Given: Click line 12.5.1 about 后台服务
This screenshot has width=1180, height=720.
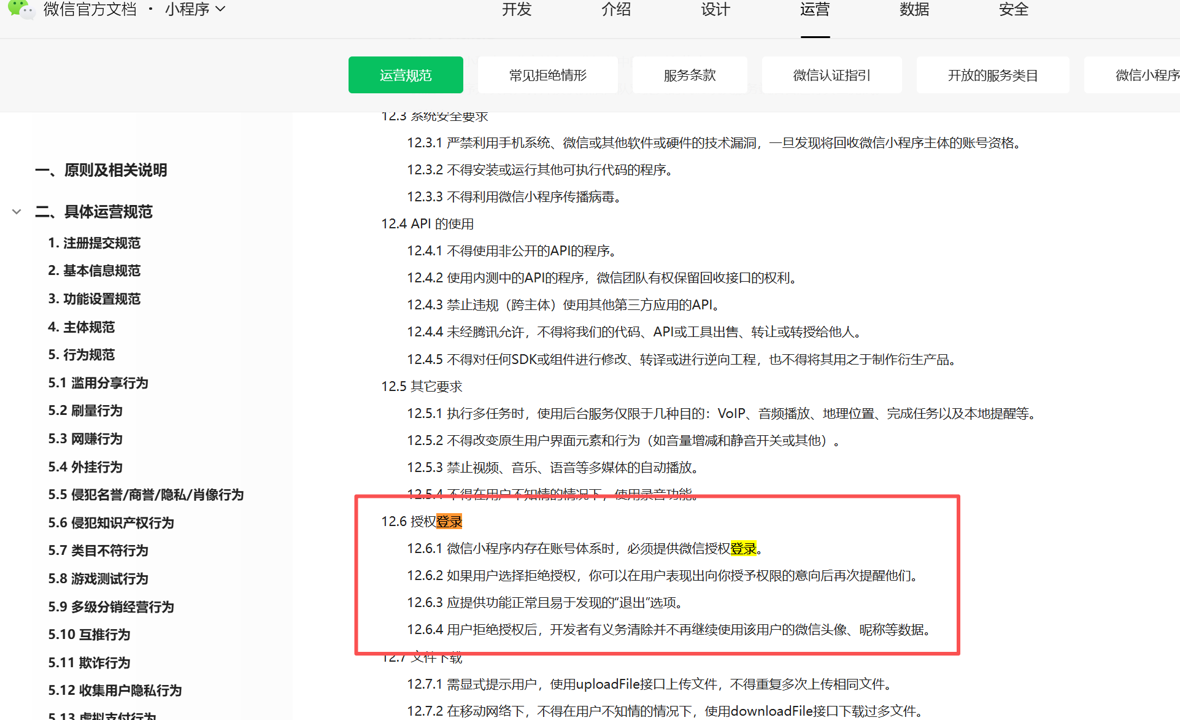Looking at the screenshot, I should click(722, 414).
